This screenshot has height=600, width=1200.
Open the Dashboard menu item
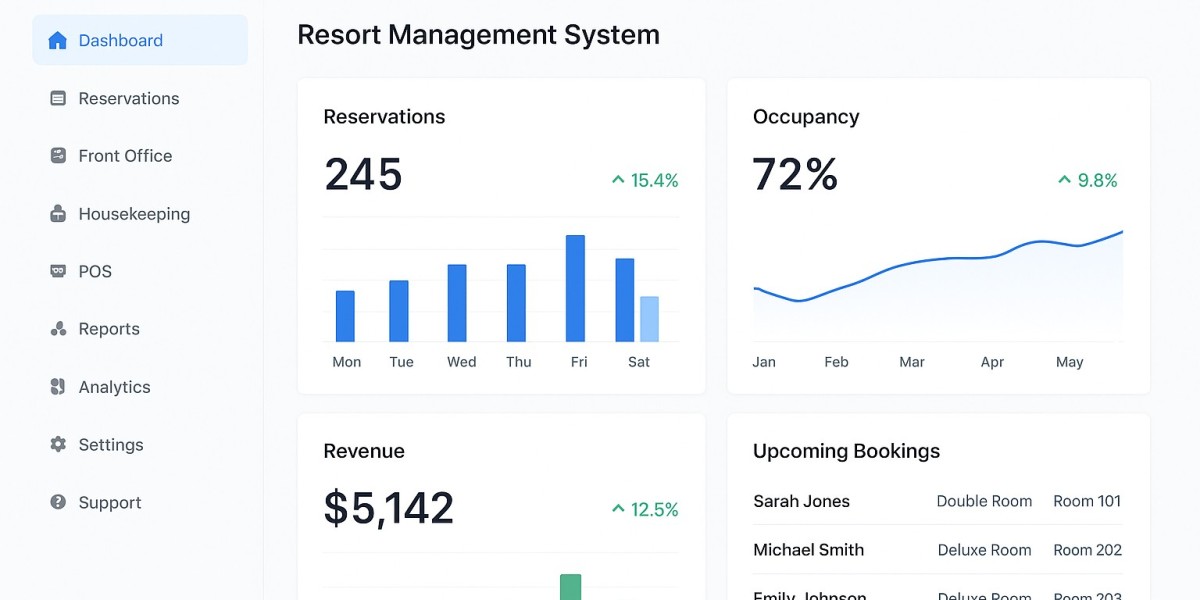point(140,40)
